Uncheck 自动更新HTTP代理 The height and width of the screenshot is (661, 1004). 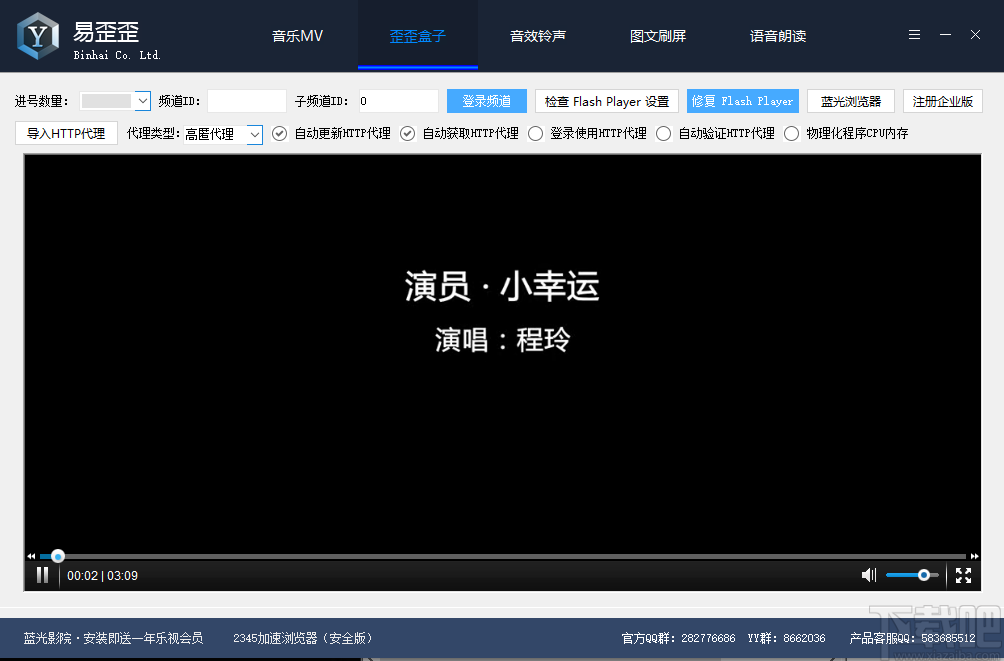click(x=279, y=133)
